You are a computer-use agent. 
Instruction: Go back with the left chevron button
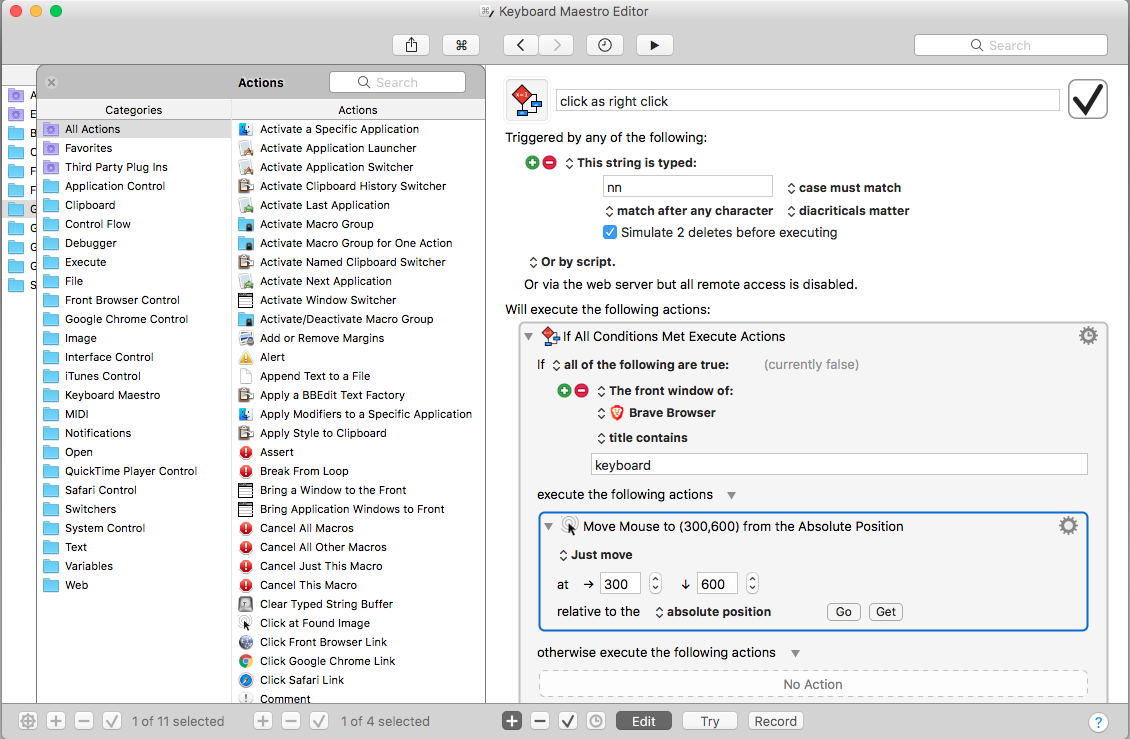tap(520, 45)
